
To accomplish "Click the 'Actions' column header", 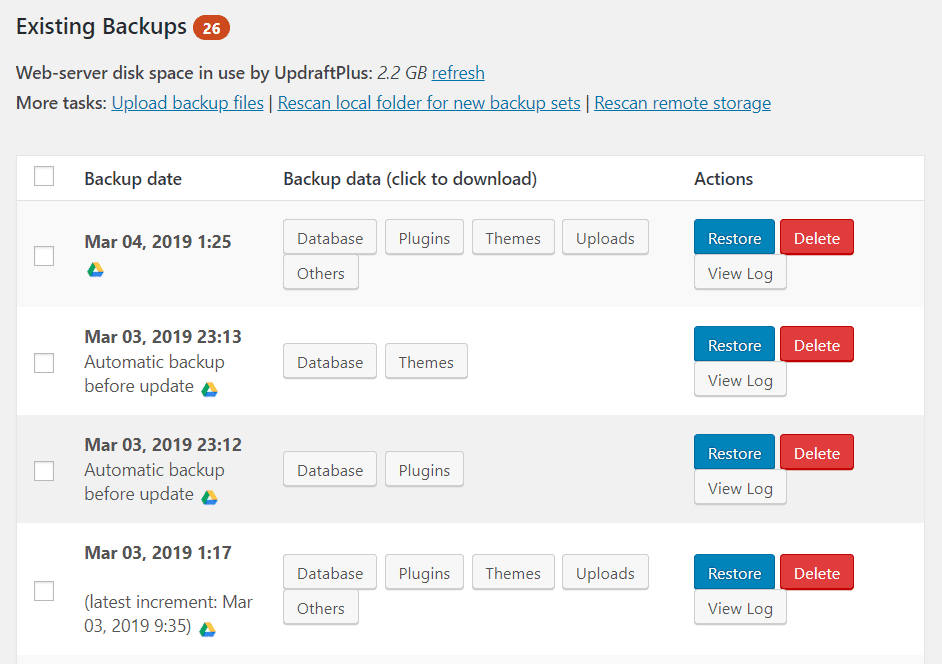I will (x=723, y=178).
